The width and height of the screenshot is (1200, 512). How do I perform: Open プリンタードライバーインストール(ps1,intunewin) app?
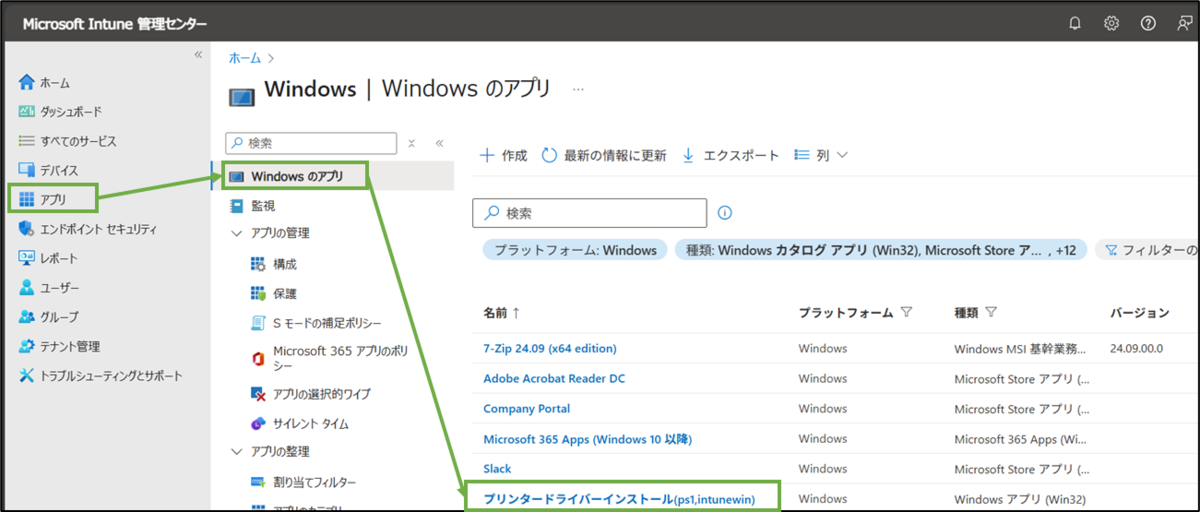pyautogui.click(x=619, y=497)
